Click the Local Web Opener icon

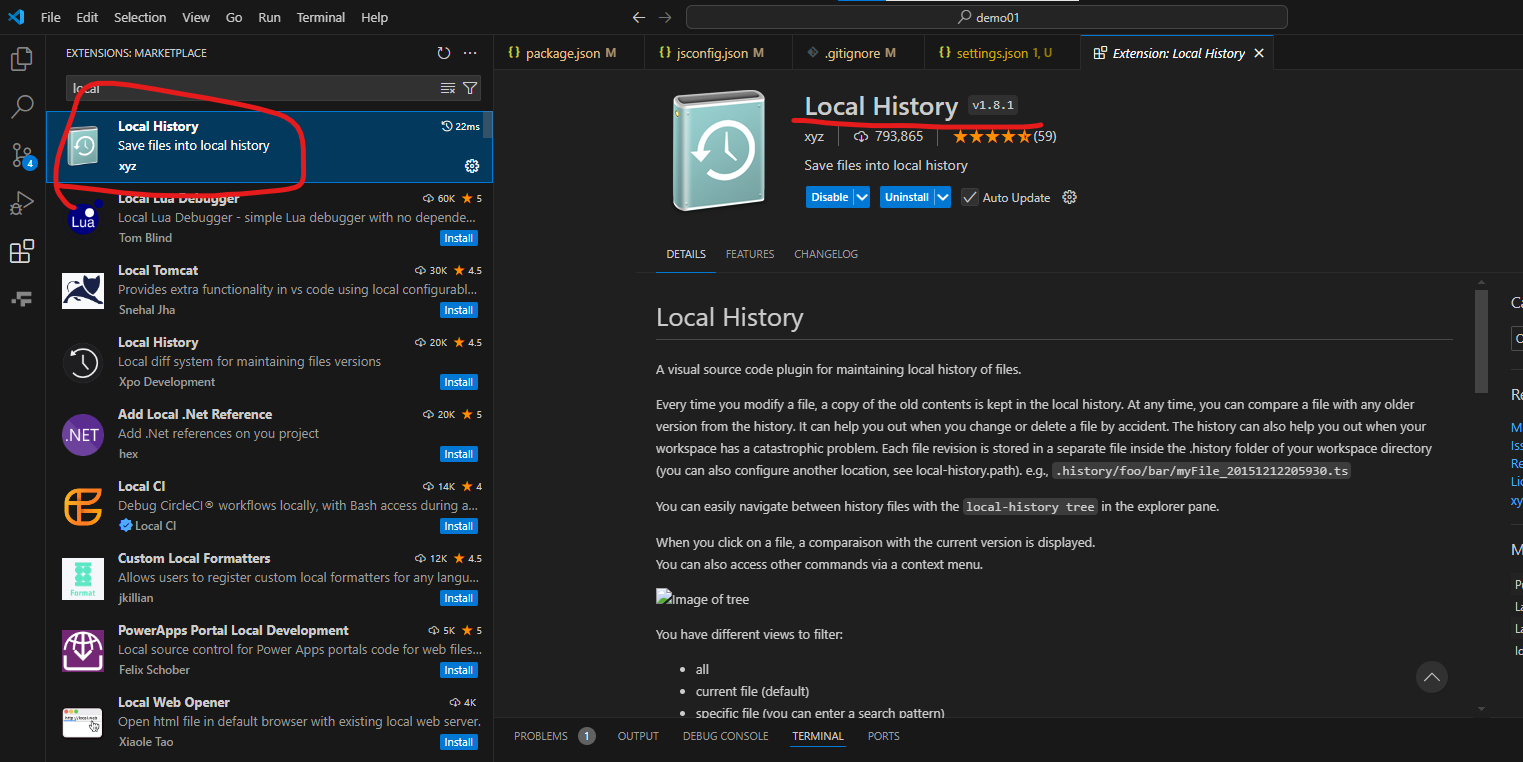point(82,722)
